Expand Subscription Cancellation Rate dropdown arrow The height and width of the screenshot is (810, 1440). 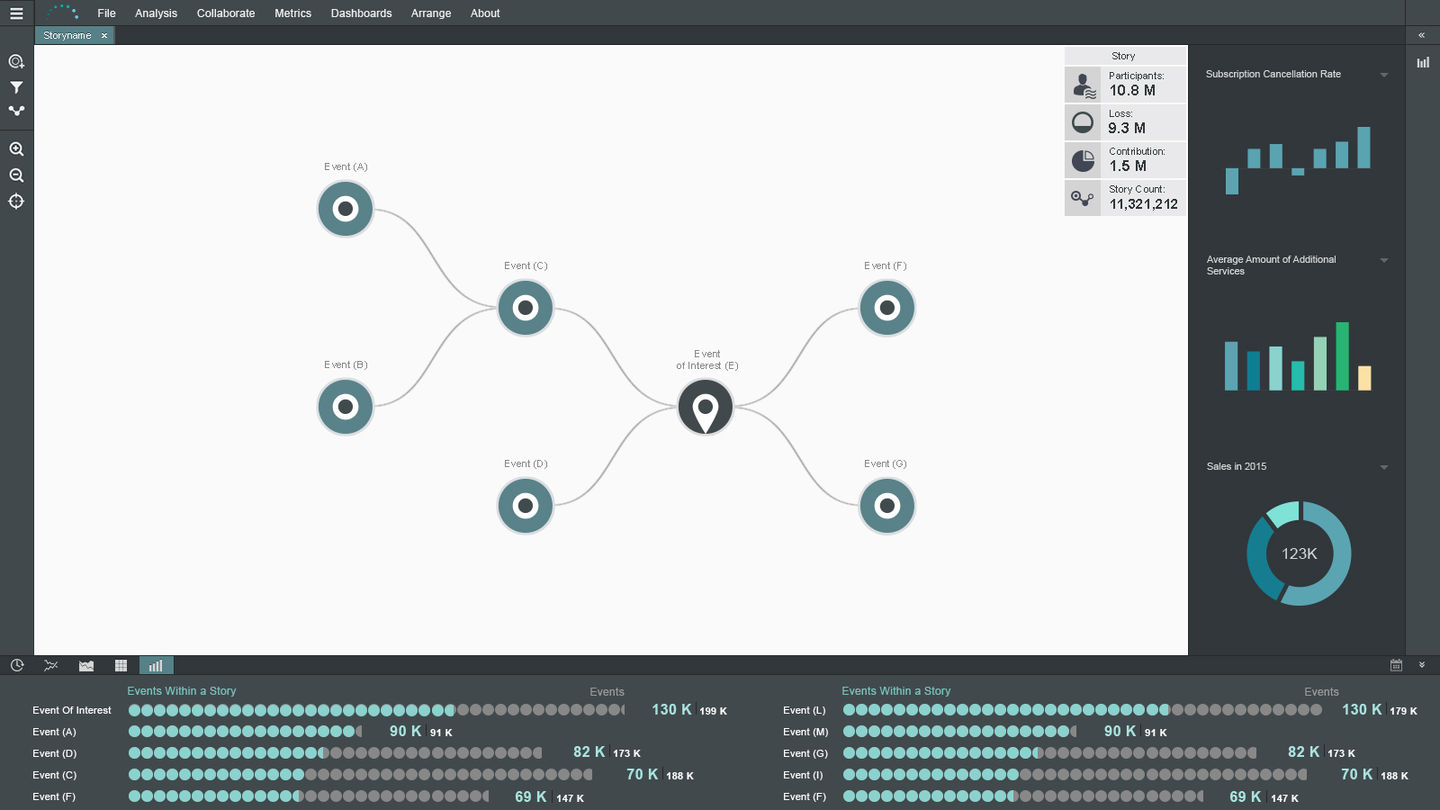(x=1384, y=75)
